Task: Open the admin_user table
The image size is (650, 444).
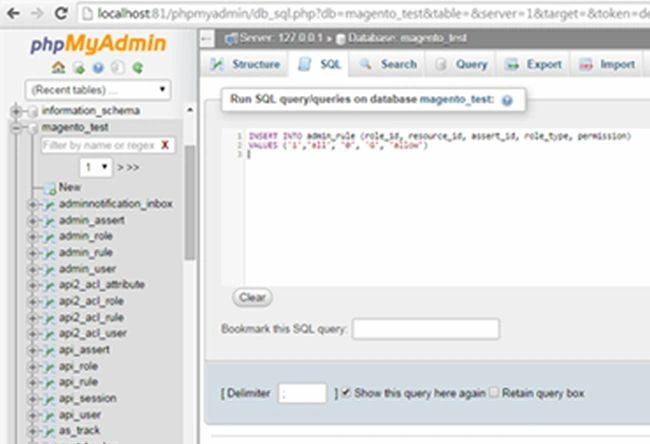Action: pyautogui.click(x=87, y=269)
